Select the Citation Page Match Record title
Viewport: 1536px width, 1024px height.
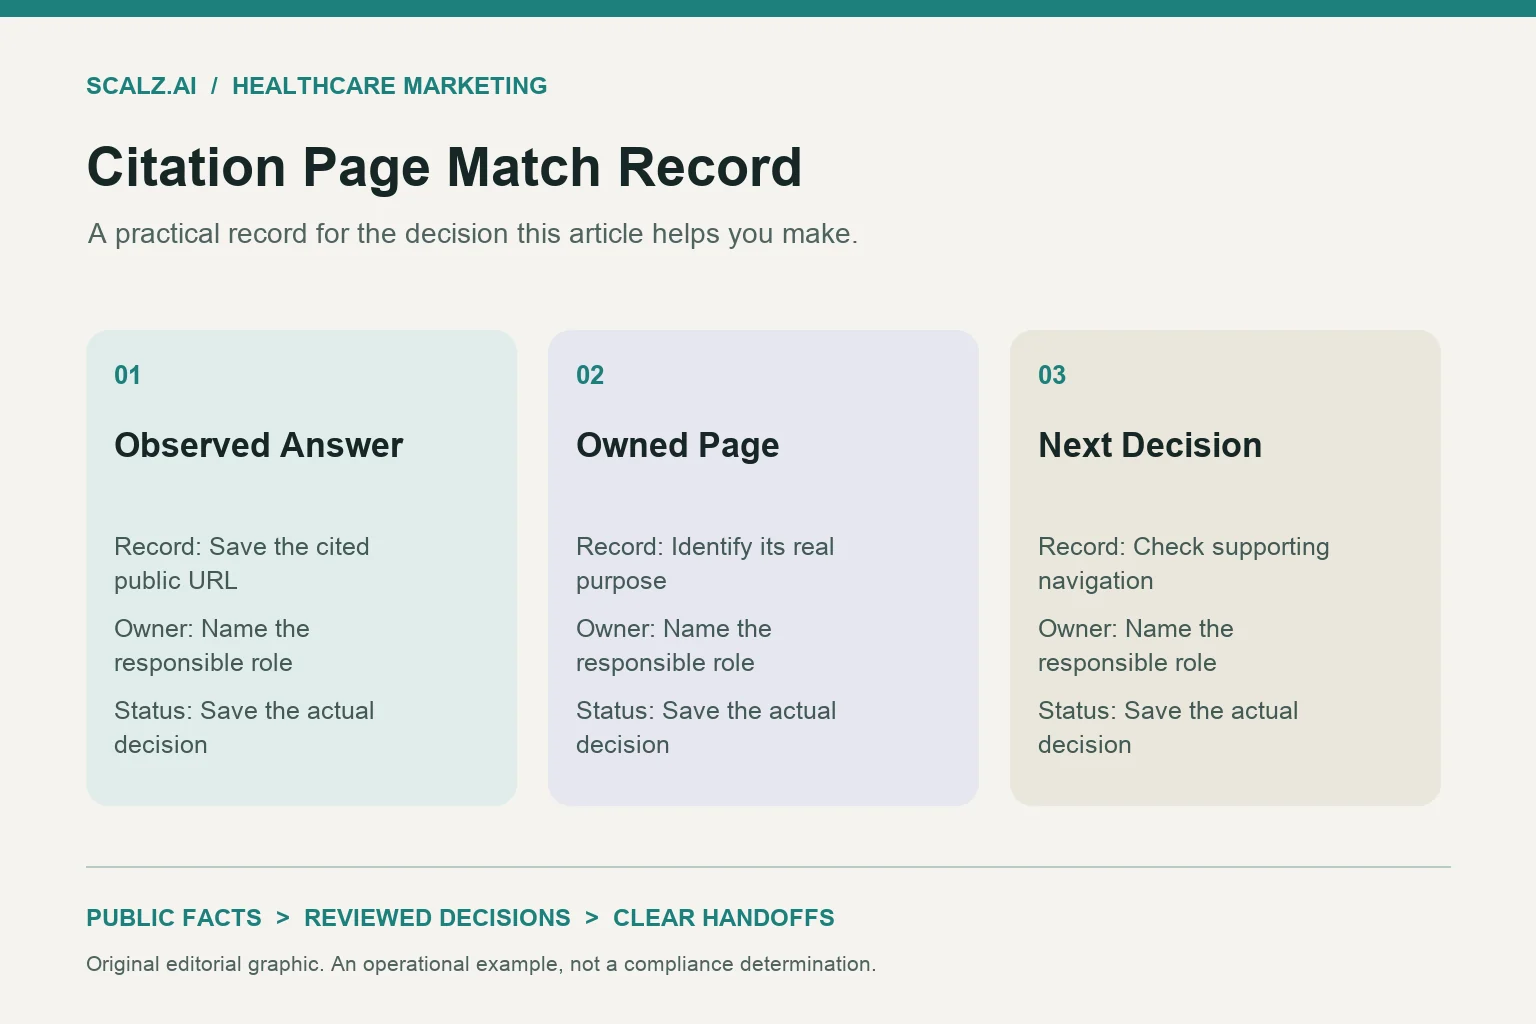pos(444,167)
